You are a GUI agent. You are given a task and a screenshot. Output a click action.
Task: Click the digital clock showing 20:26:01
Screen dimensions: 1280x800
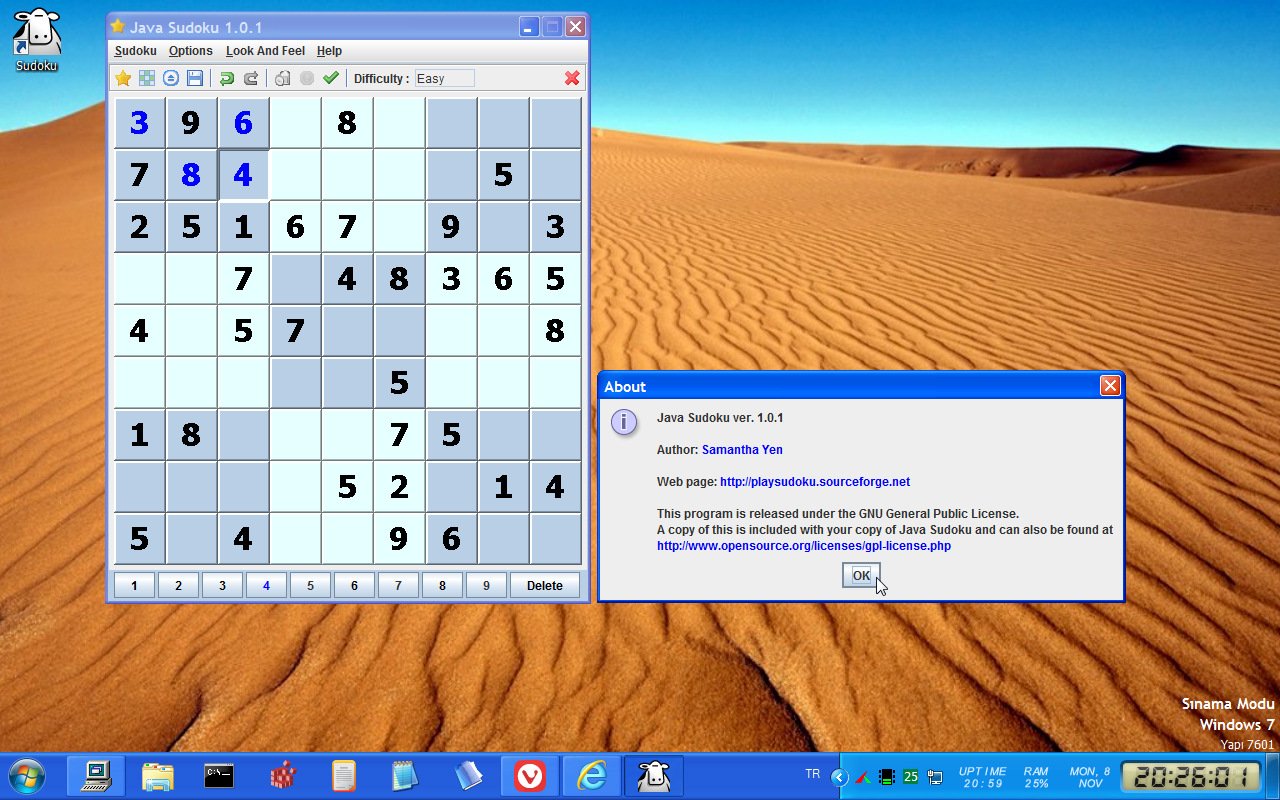tap(1189, 777)
